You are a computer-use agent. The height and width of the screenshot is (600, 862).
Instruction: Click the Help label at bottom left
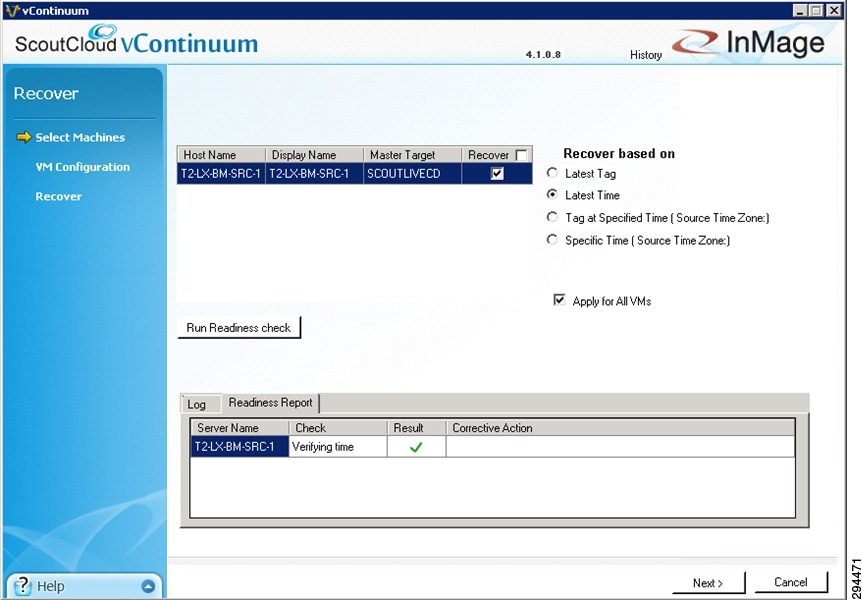51,586
